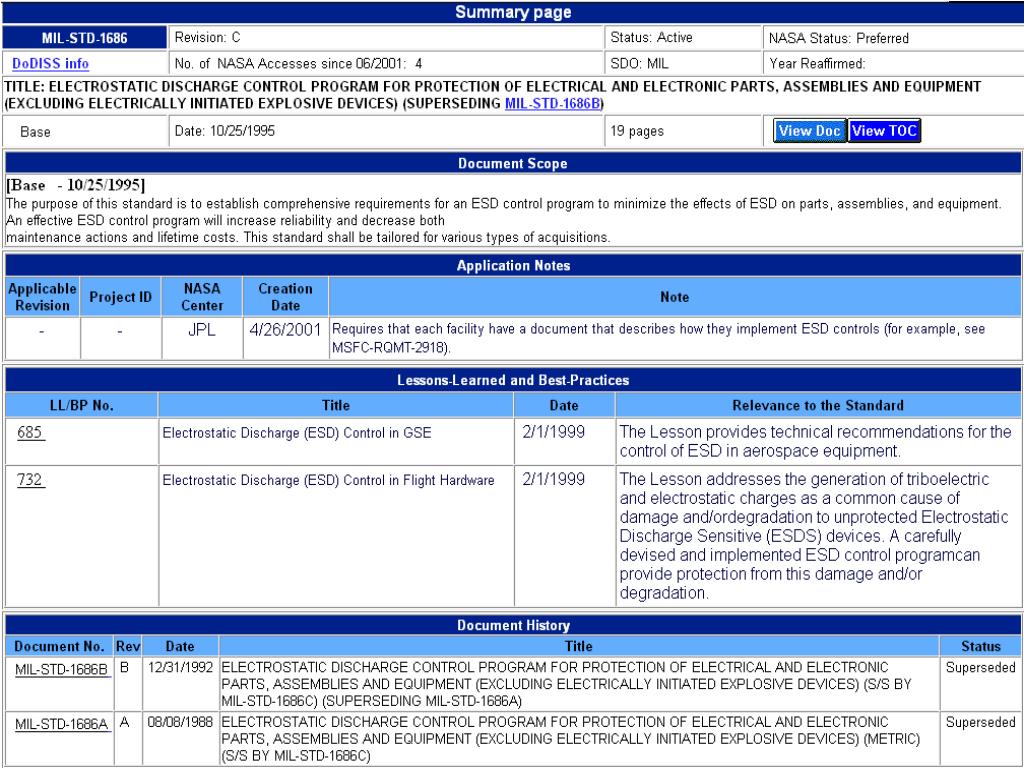Screen dimensions: 1024x768
Task: Click the Document No. column header
Action: coord(59,646)
